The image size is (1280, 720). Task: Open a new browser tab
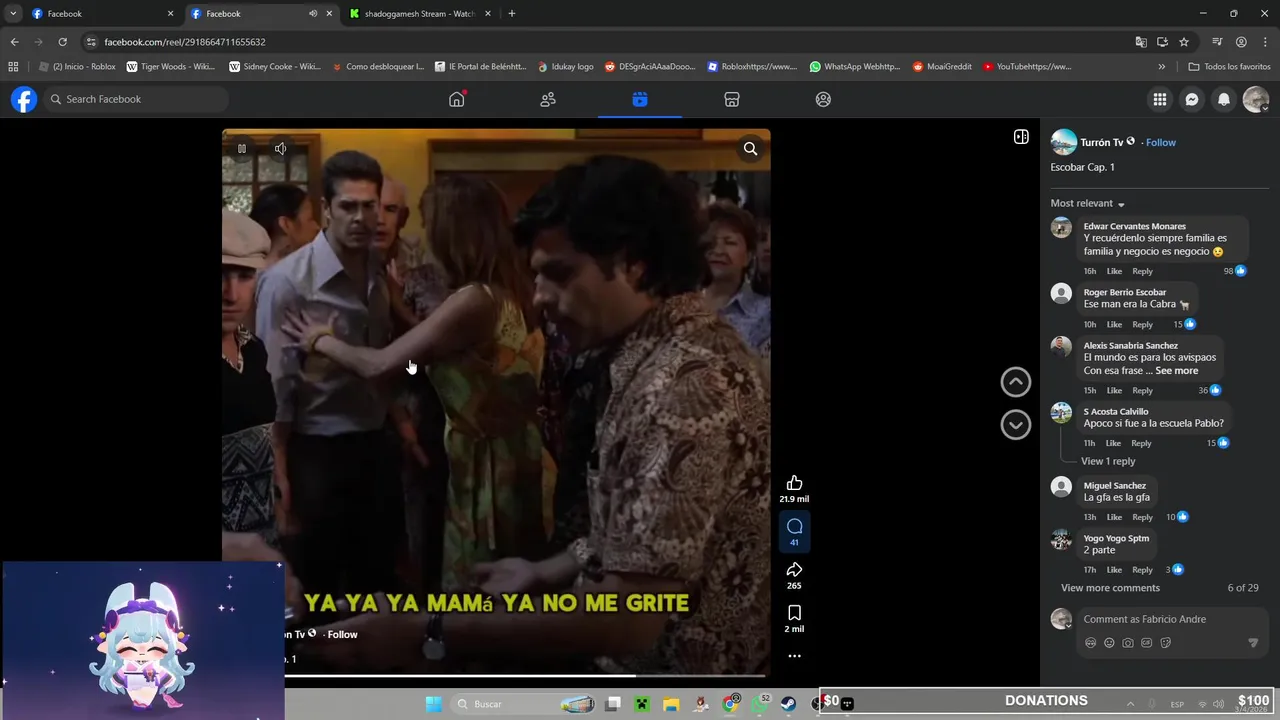(512, 14)
